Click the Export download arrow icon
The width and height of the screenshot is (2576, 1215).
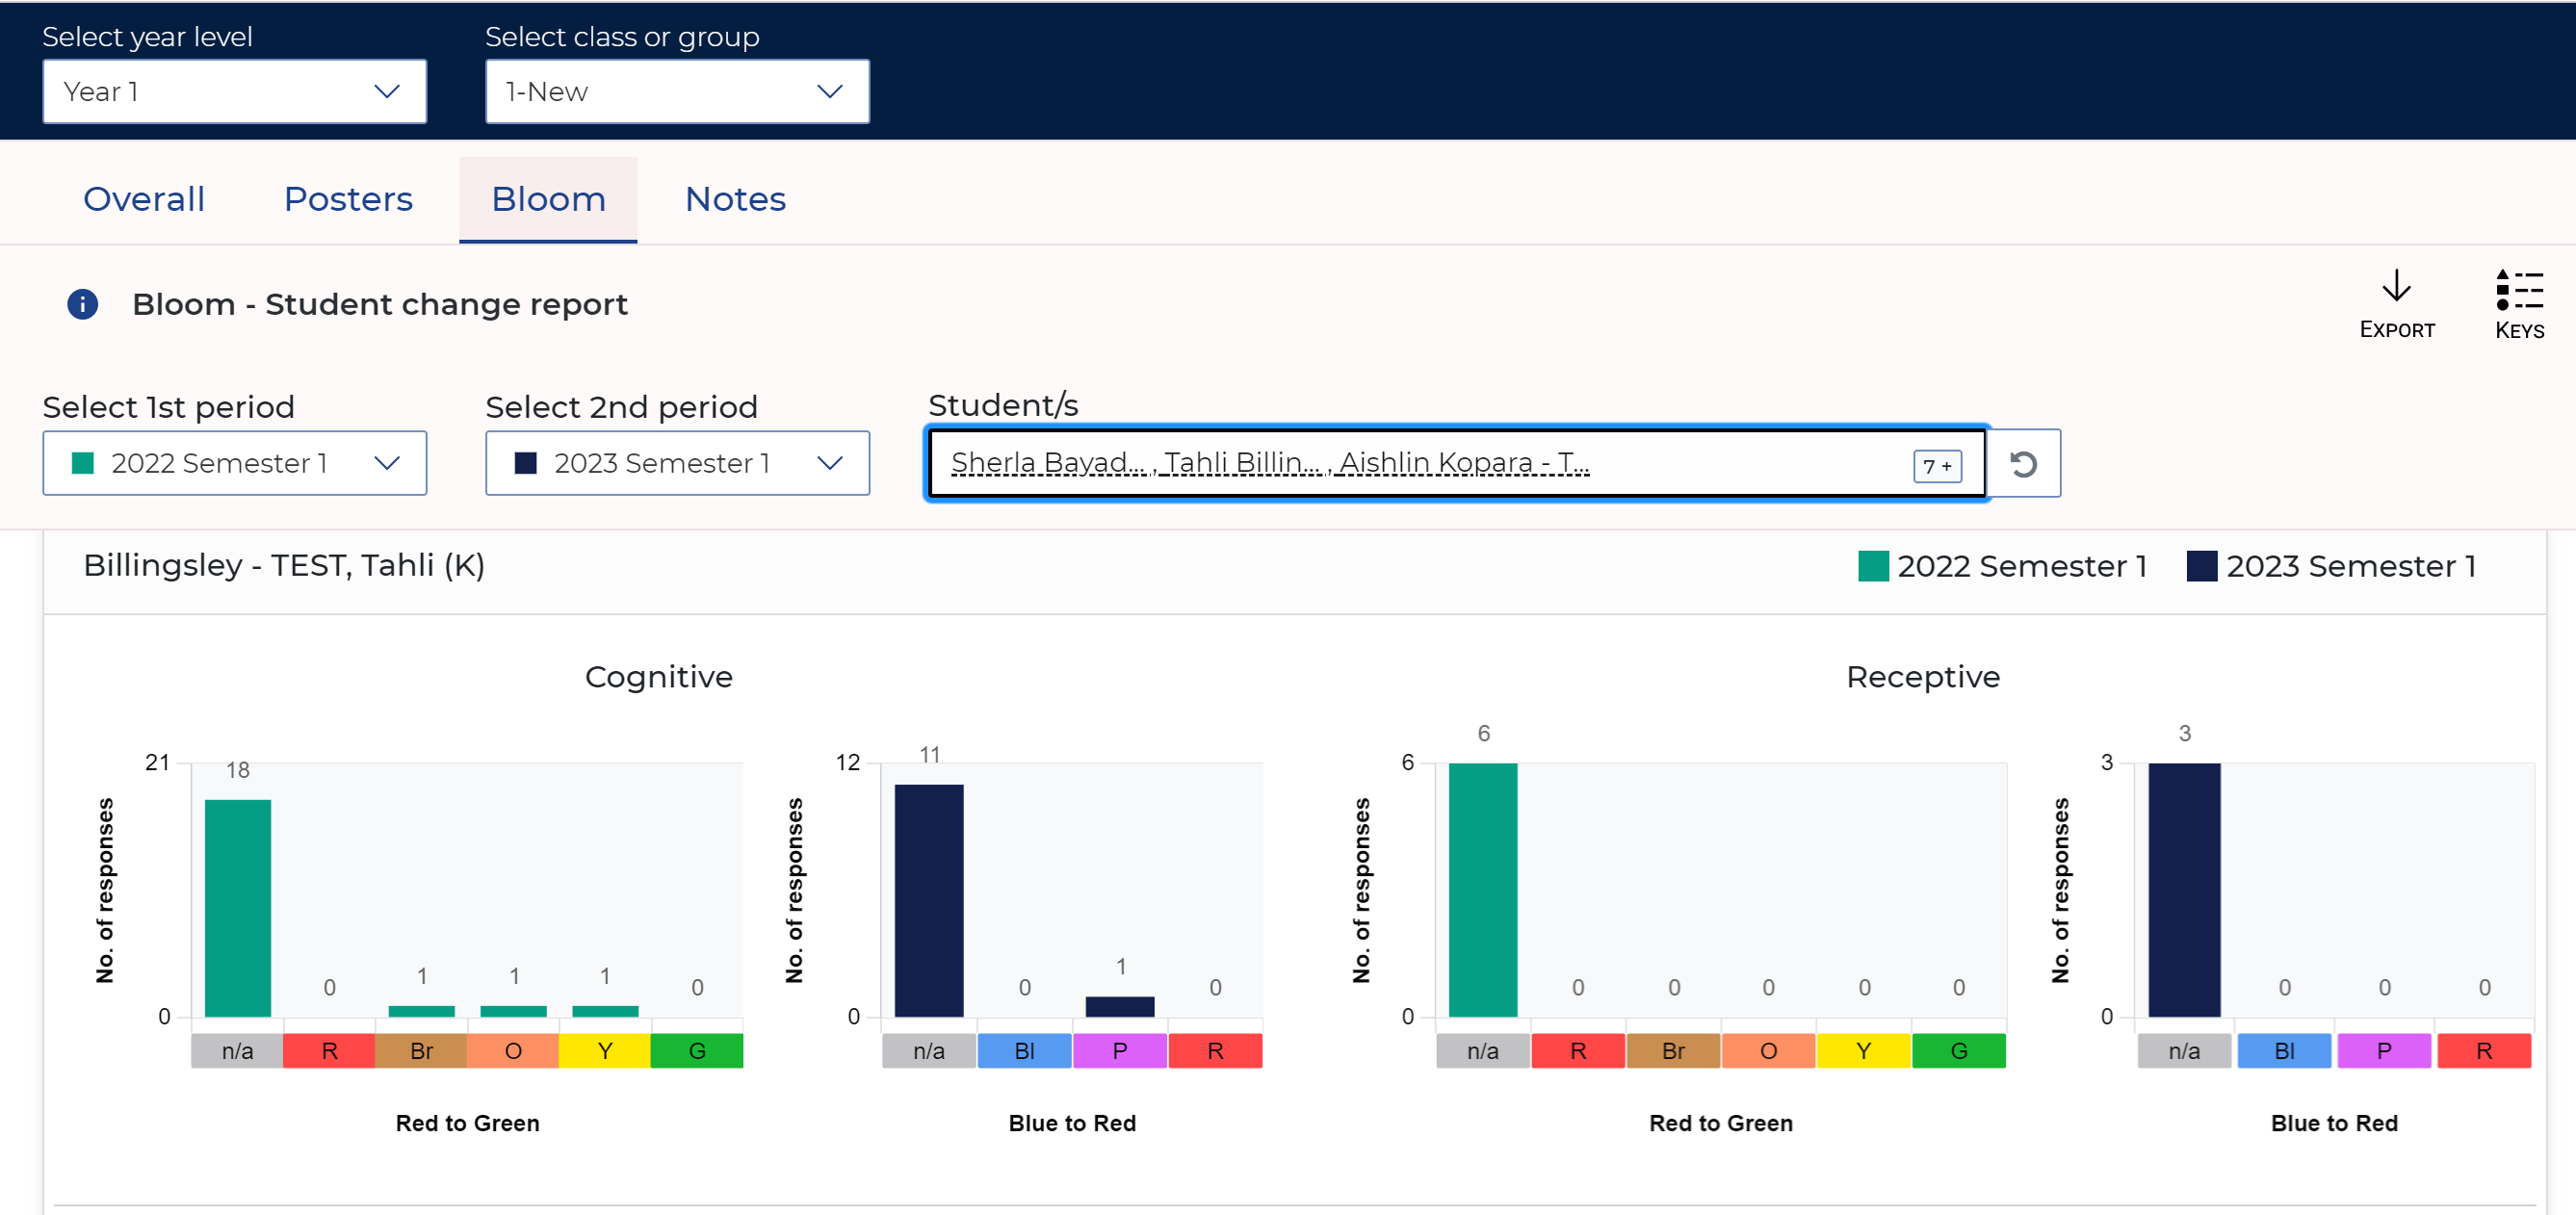coord(2396,287)
